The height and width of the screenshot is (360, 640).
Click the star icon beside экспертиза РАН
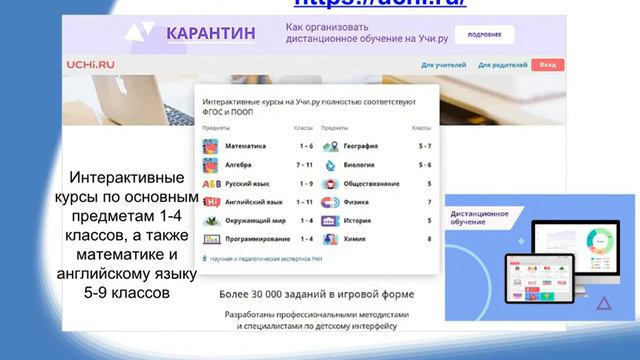coord(205,258)
